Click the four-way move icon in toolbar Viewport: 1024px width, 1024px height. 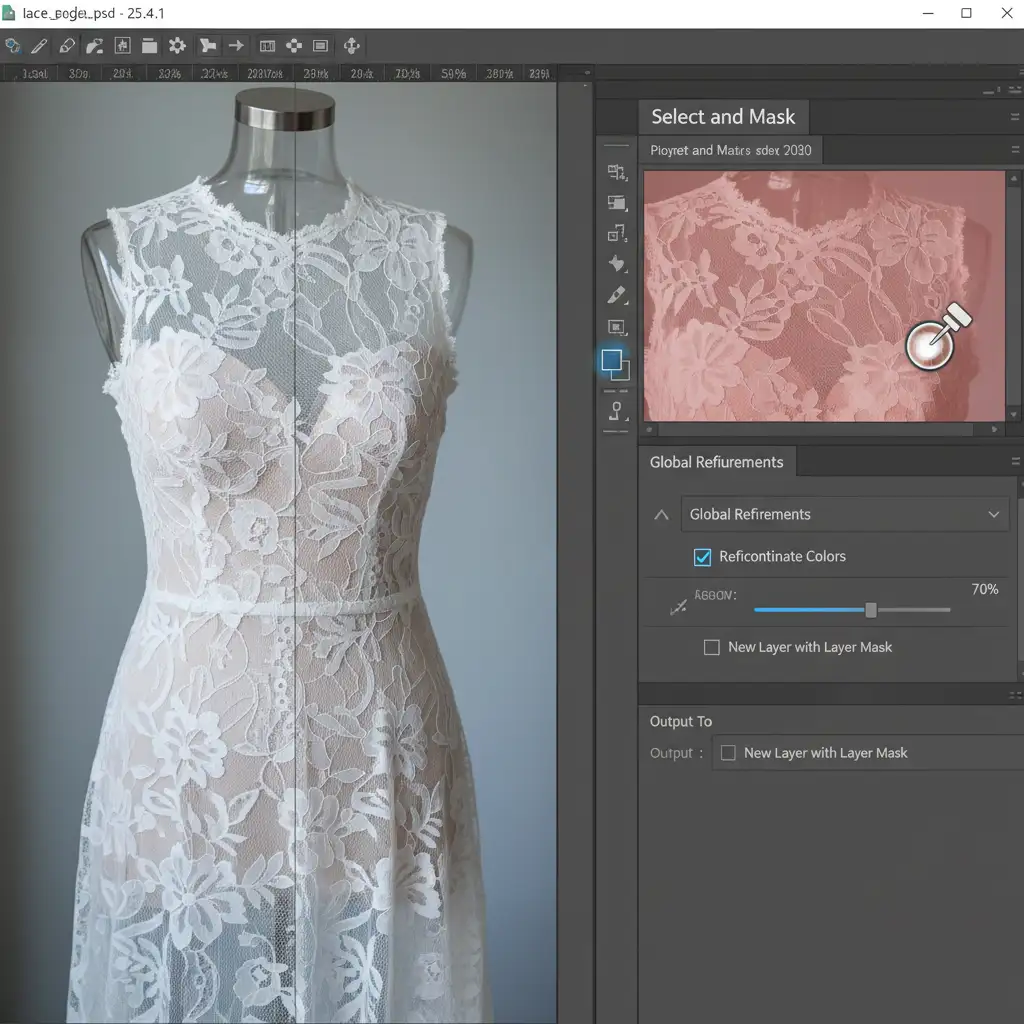[351, 46]
